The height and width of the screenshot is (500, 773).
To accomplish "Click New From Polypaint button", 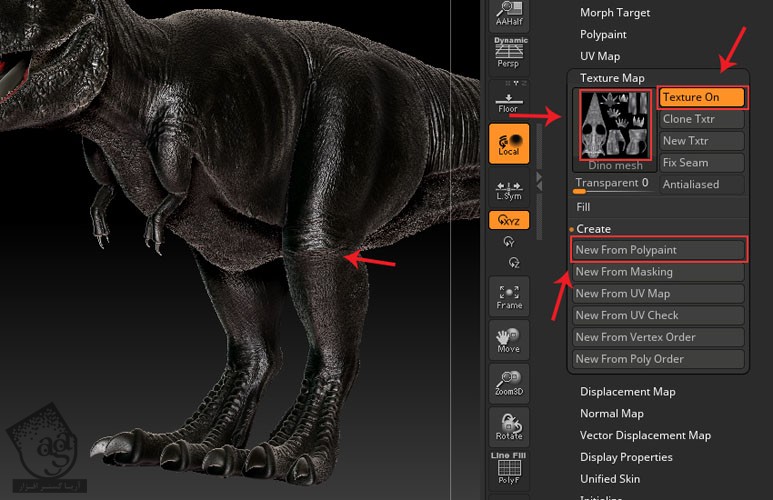I will [x=658, y=250].
